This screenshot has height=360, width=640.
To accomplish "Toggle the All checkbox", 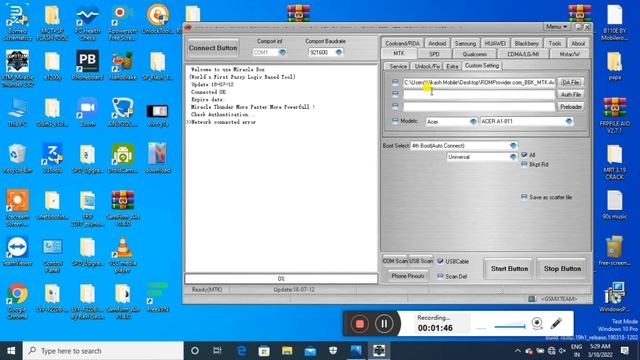I will [x=524, y=155].
